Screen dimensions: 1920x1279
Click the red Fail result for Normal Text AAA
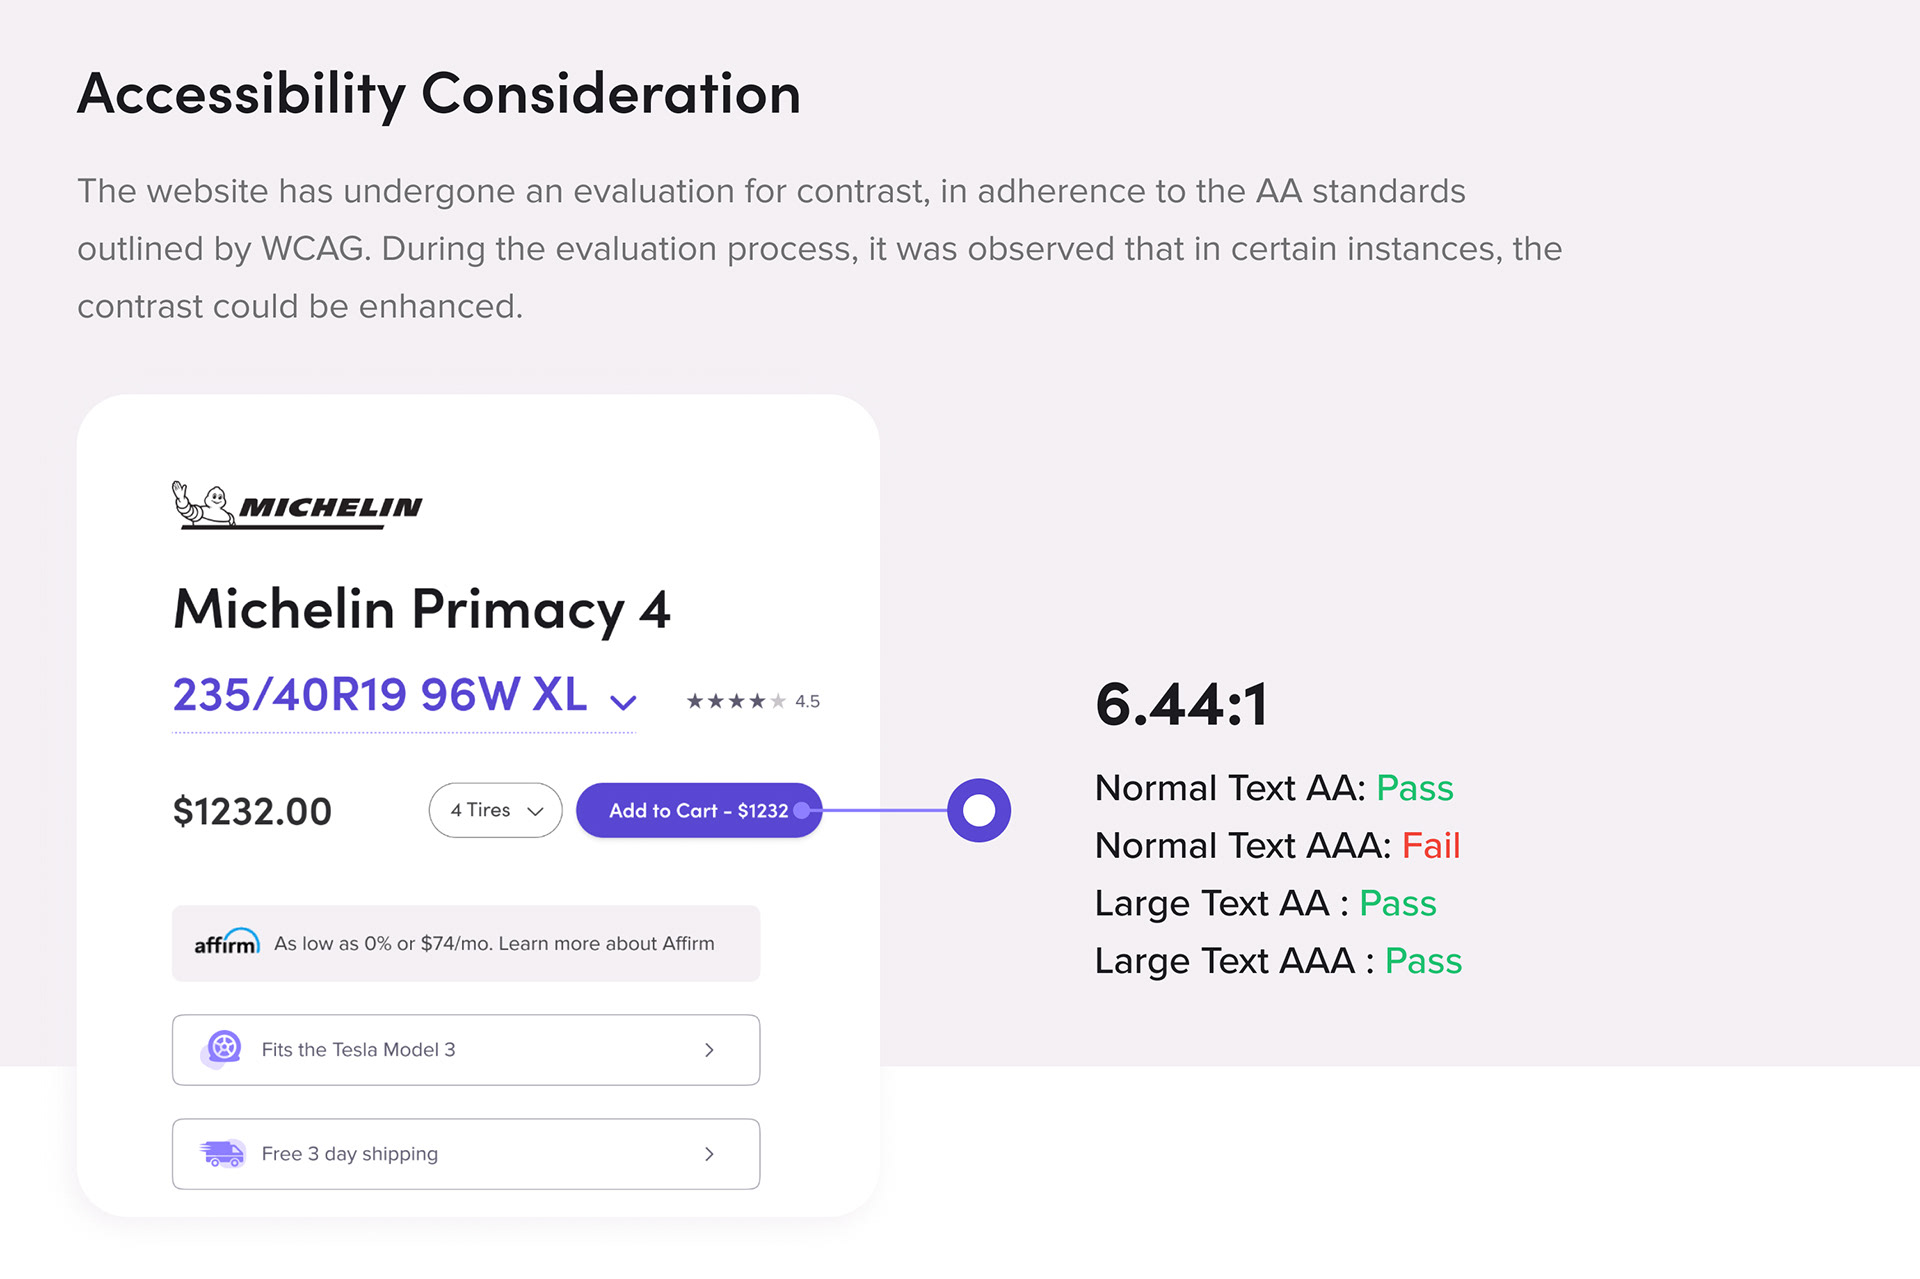click(x=1430, y=846)
